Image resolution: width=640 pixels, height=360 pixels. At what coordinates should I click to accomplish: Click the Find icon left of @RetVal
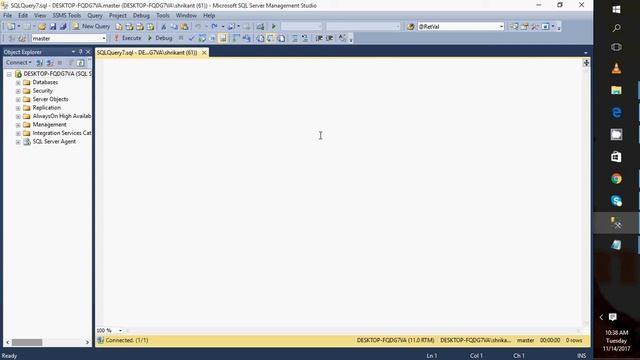[x=411, y=27]
